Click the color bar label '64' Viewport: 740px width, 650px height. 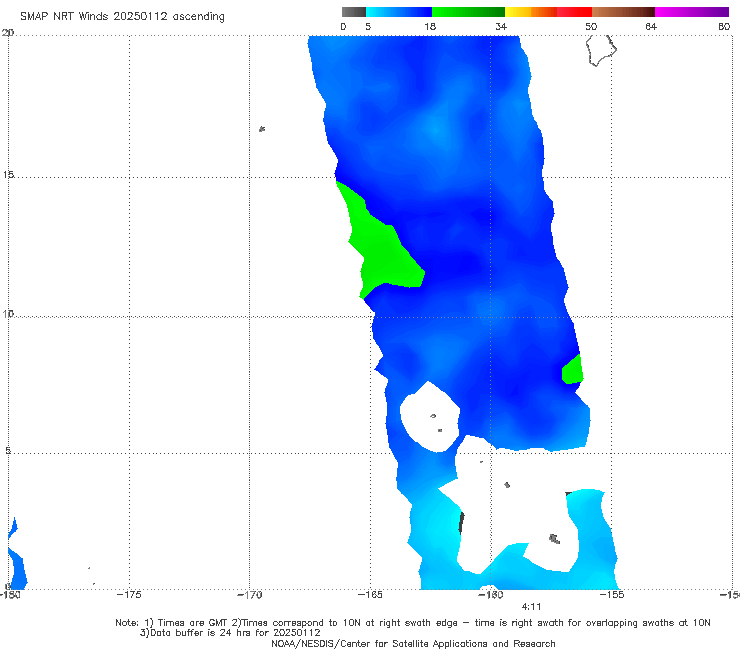point(651,26)
